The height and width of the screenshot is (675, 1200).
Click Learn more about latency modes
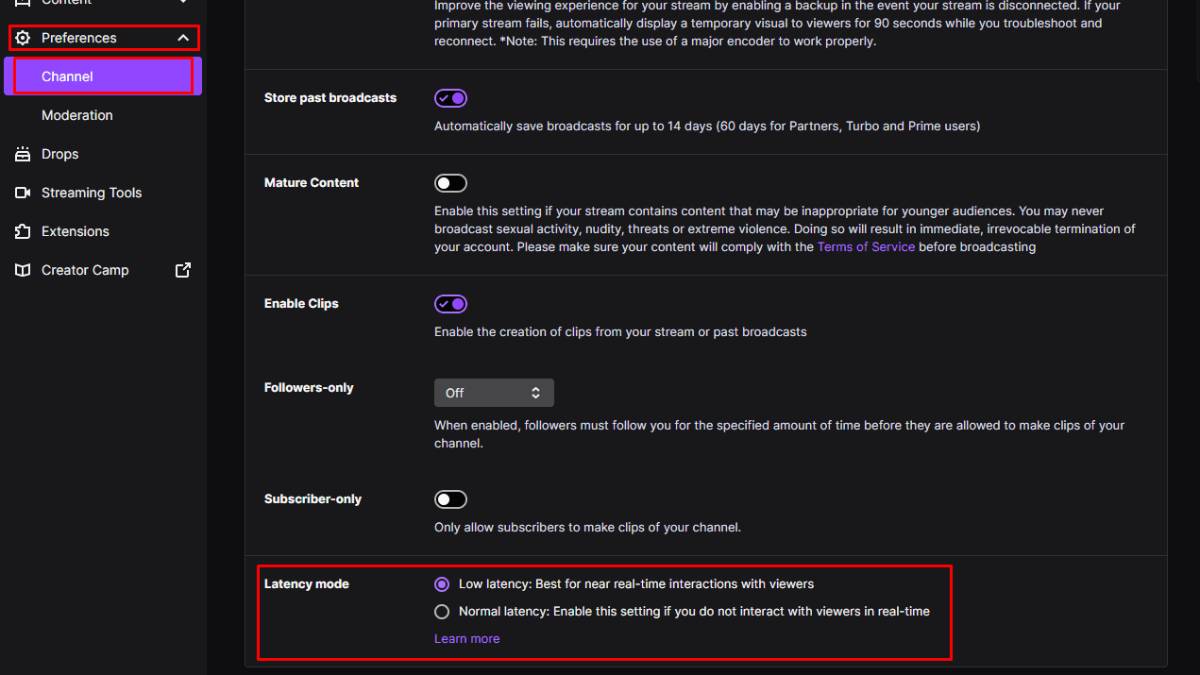(466, 638)
